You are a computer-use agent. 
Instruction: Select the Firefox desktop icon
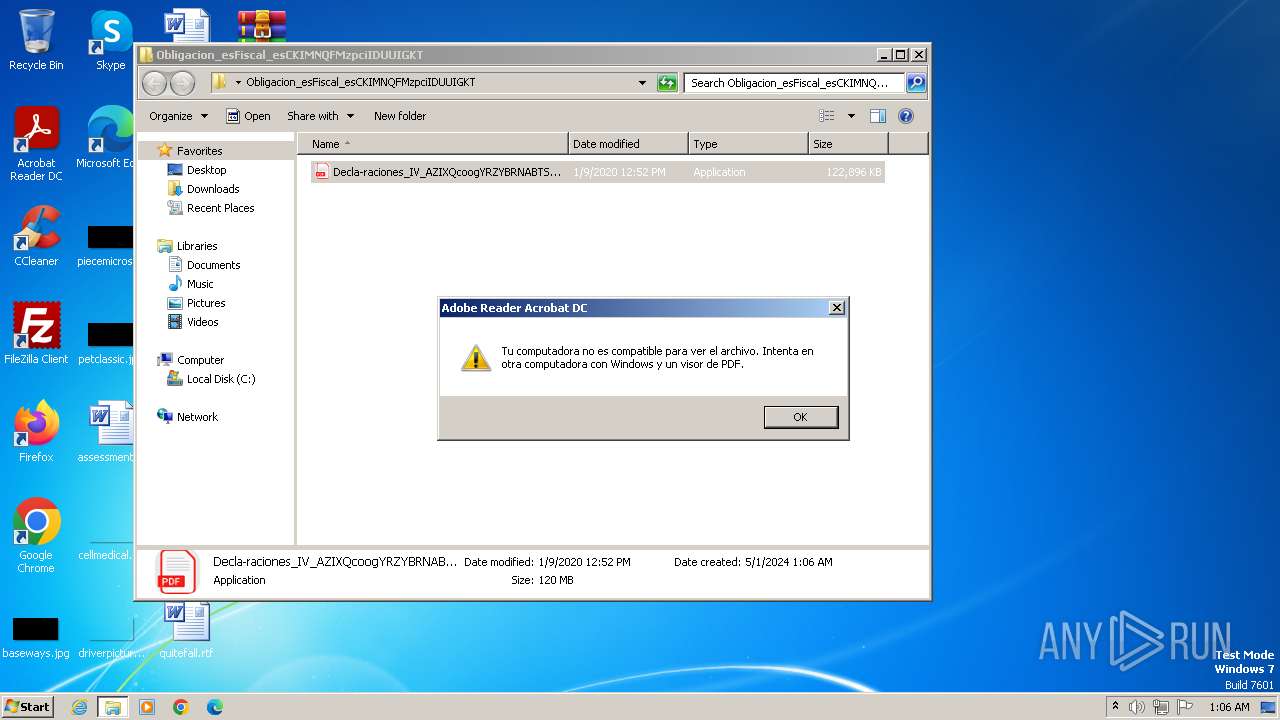click(x=36, y=431)
